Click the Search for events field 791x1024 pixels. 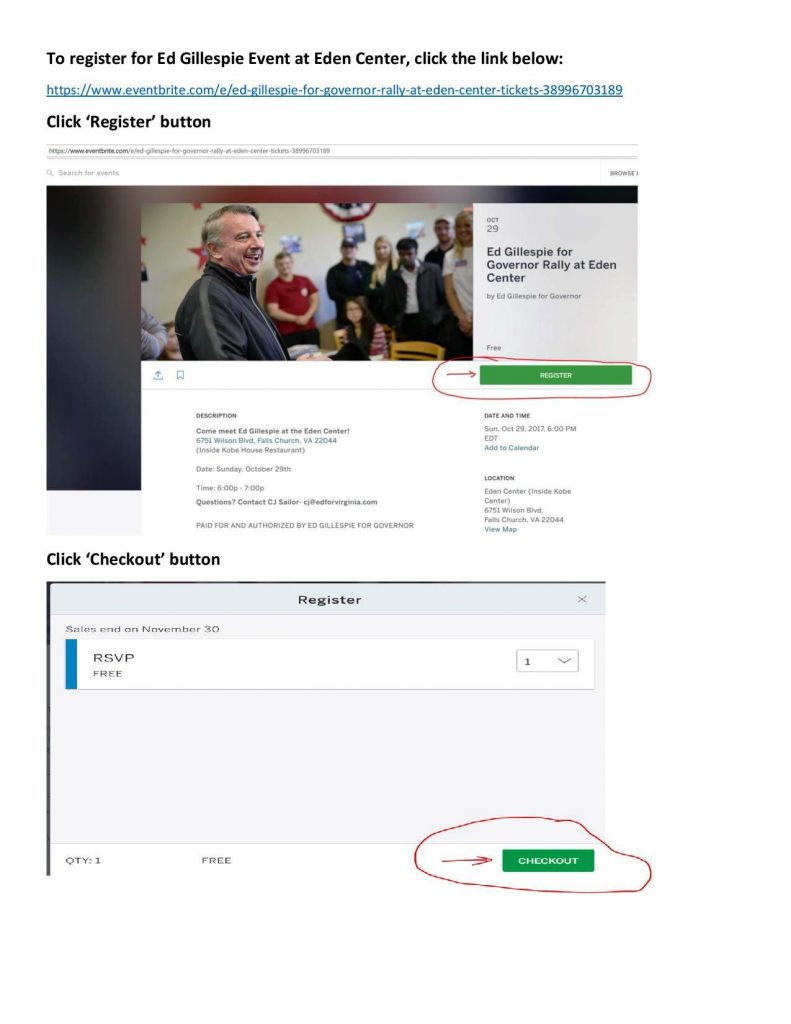tap(88, 173)
